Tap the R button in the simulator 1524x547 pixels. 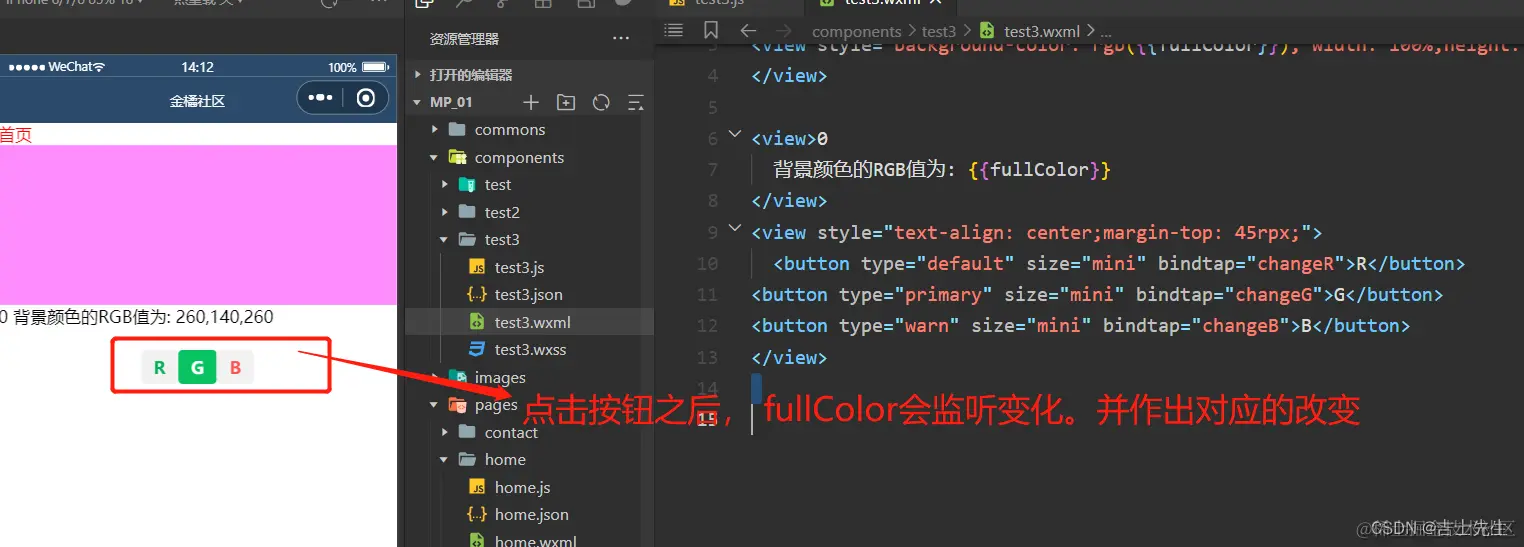159,368
